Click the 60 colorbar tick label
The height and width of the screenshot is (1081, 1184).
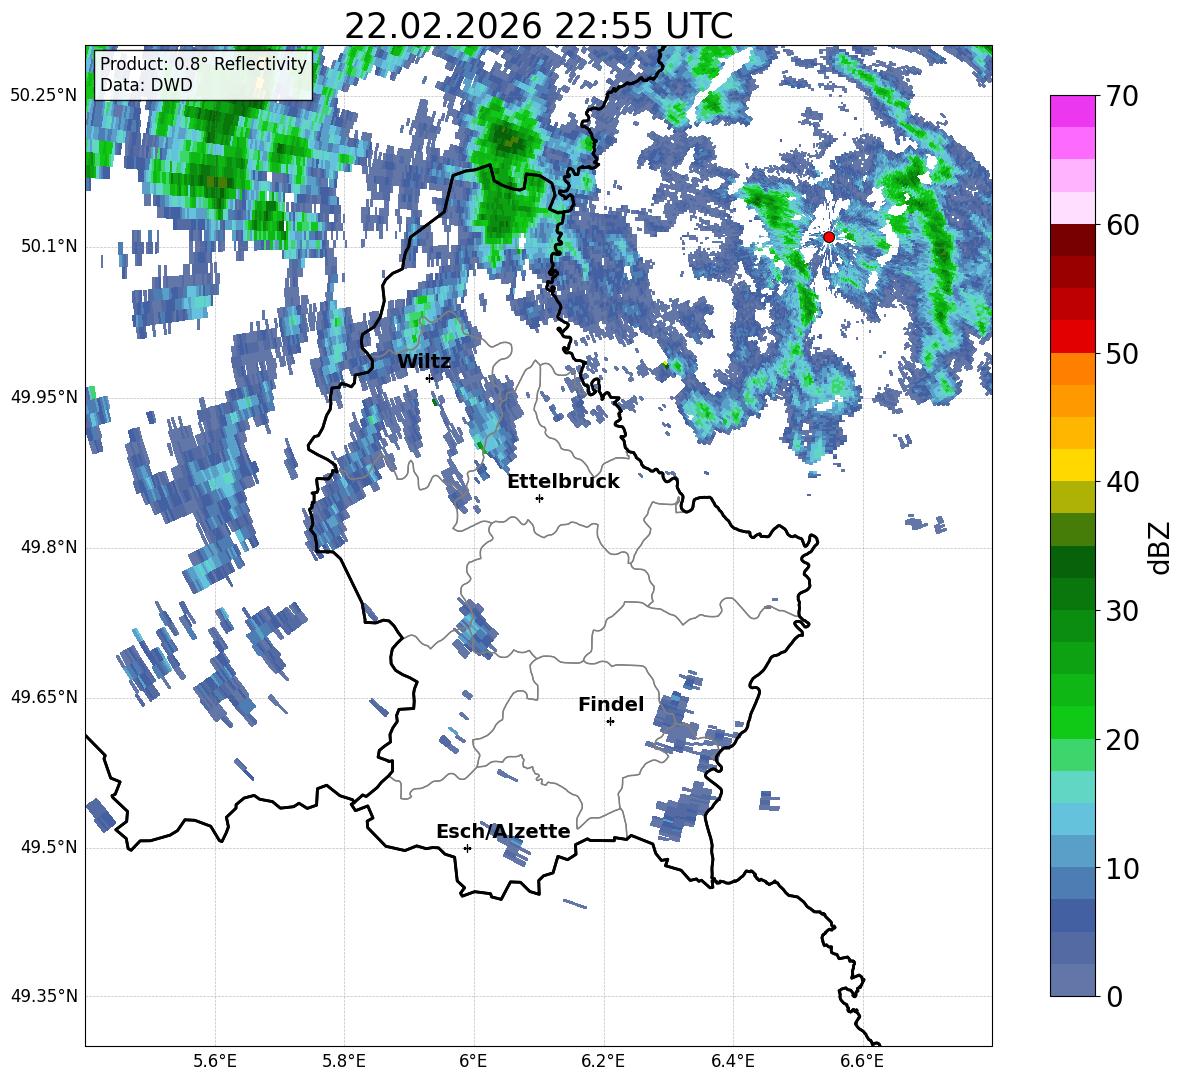1122,226
